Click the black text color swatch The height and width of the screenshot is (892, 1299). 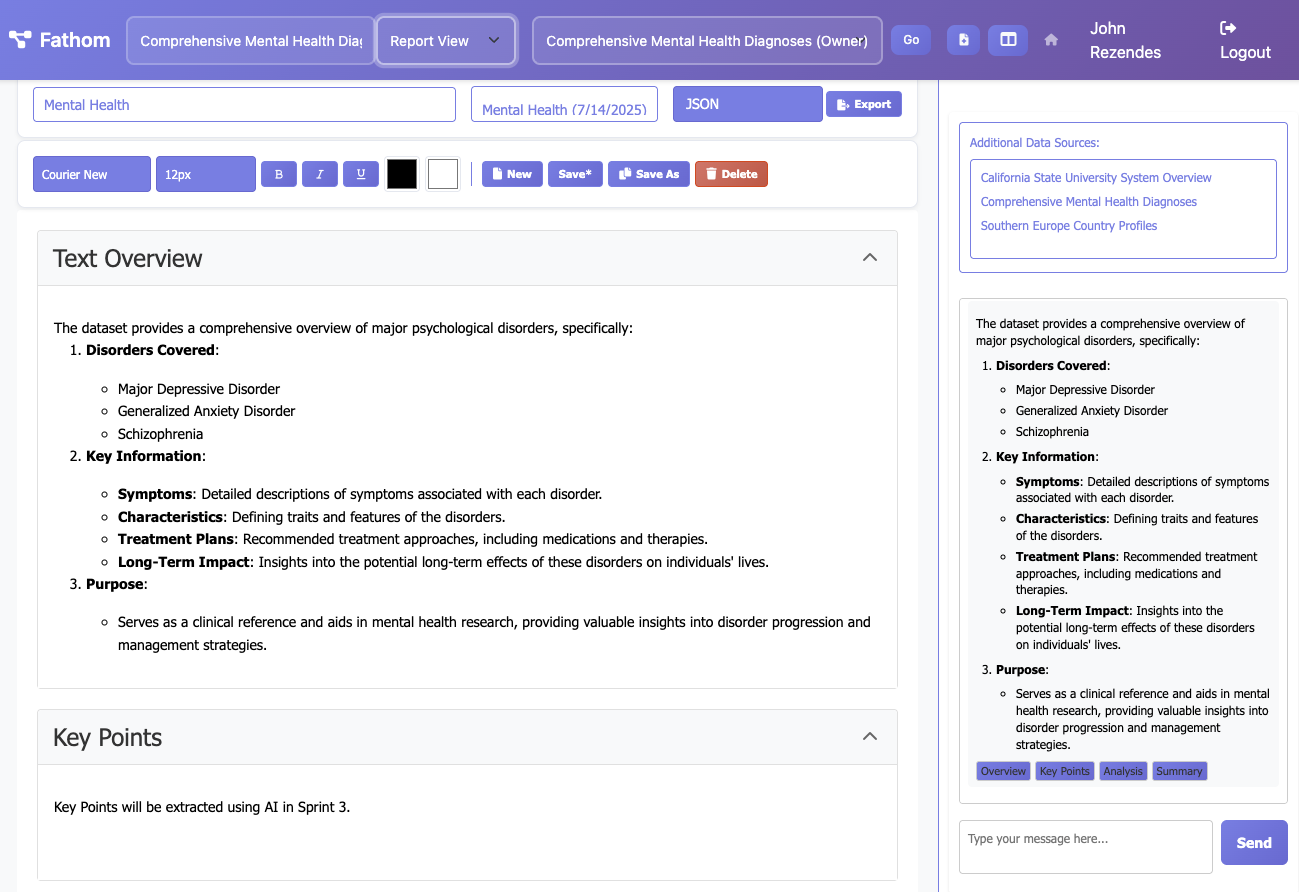(402, 174)
